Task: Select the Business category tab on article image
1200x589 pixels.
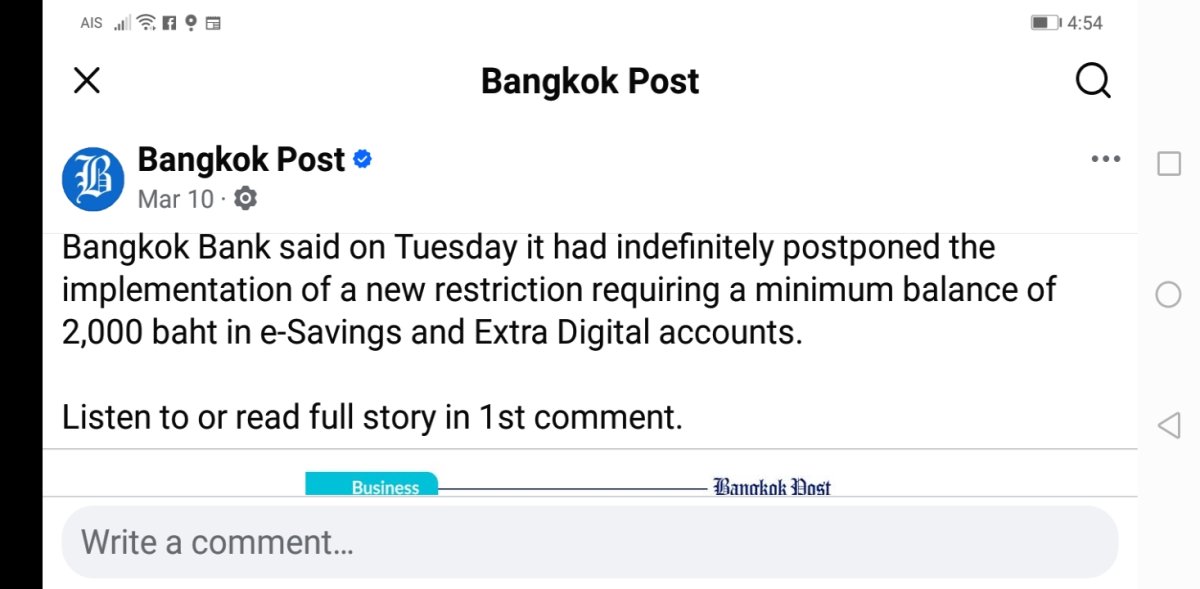Action: pos(371,485)
